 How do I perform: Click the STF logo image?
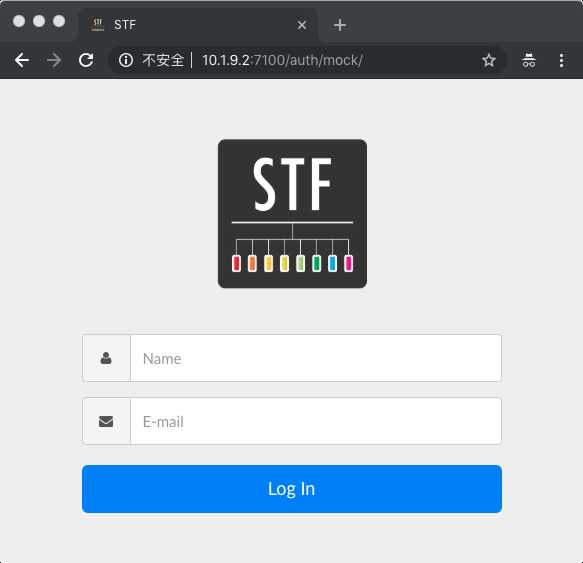[292, 214]
